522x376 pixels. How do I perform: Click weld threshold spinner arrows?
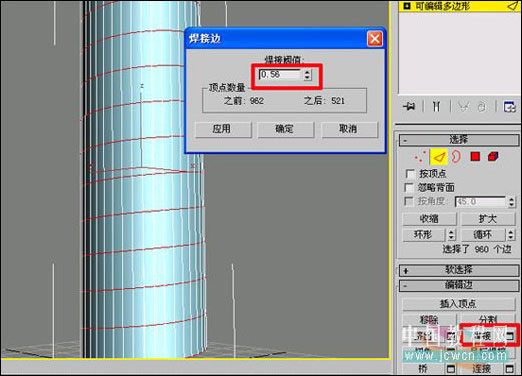(307, 75)
